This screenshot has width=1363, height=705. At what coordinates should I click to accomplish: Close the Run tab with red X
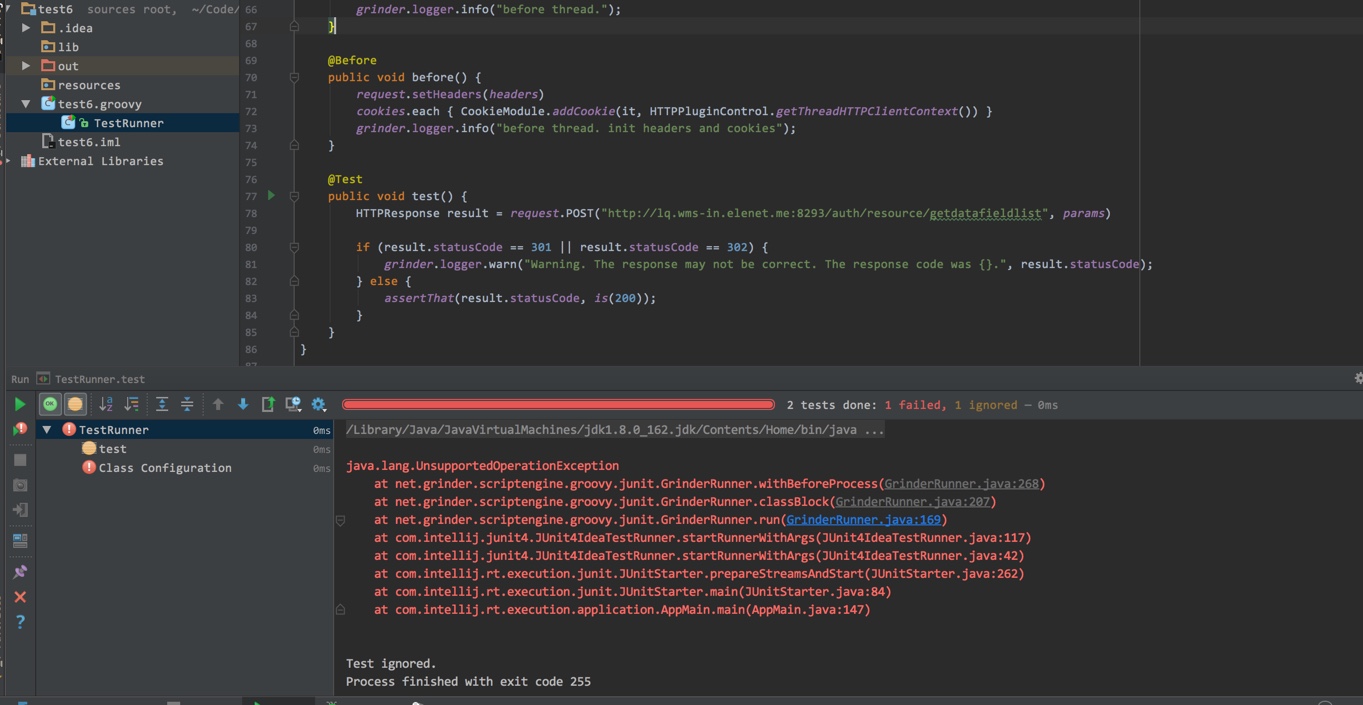click(19, 597)
